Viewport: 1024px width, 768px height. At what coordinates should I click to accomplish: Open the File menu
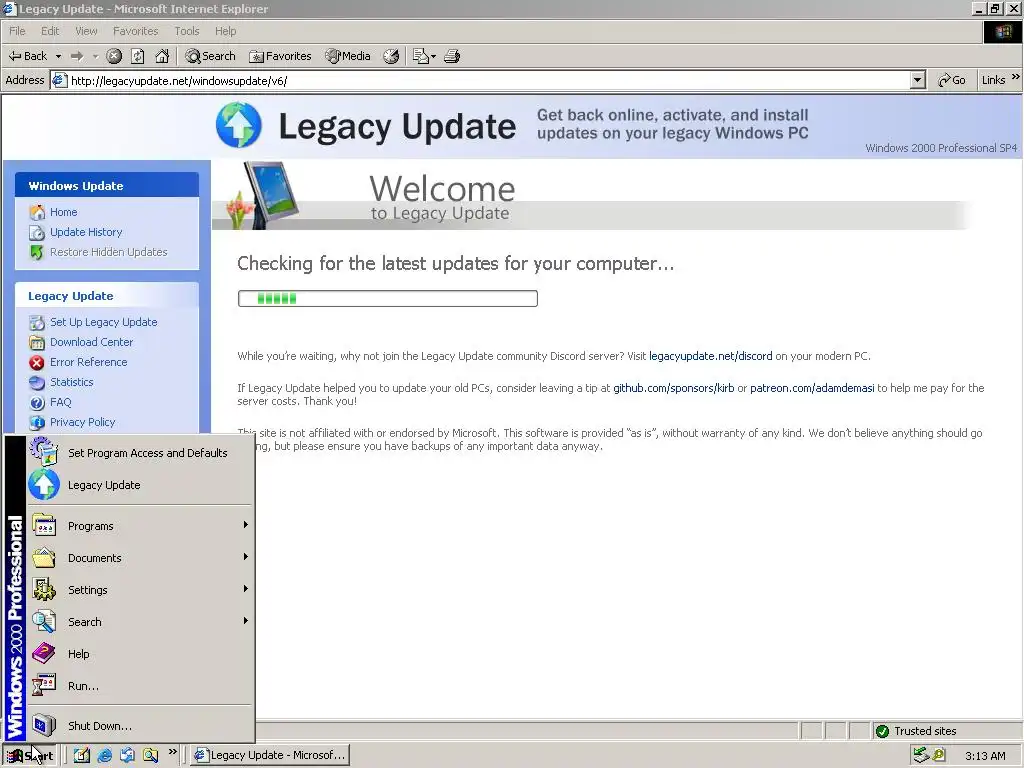(17, 31)
